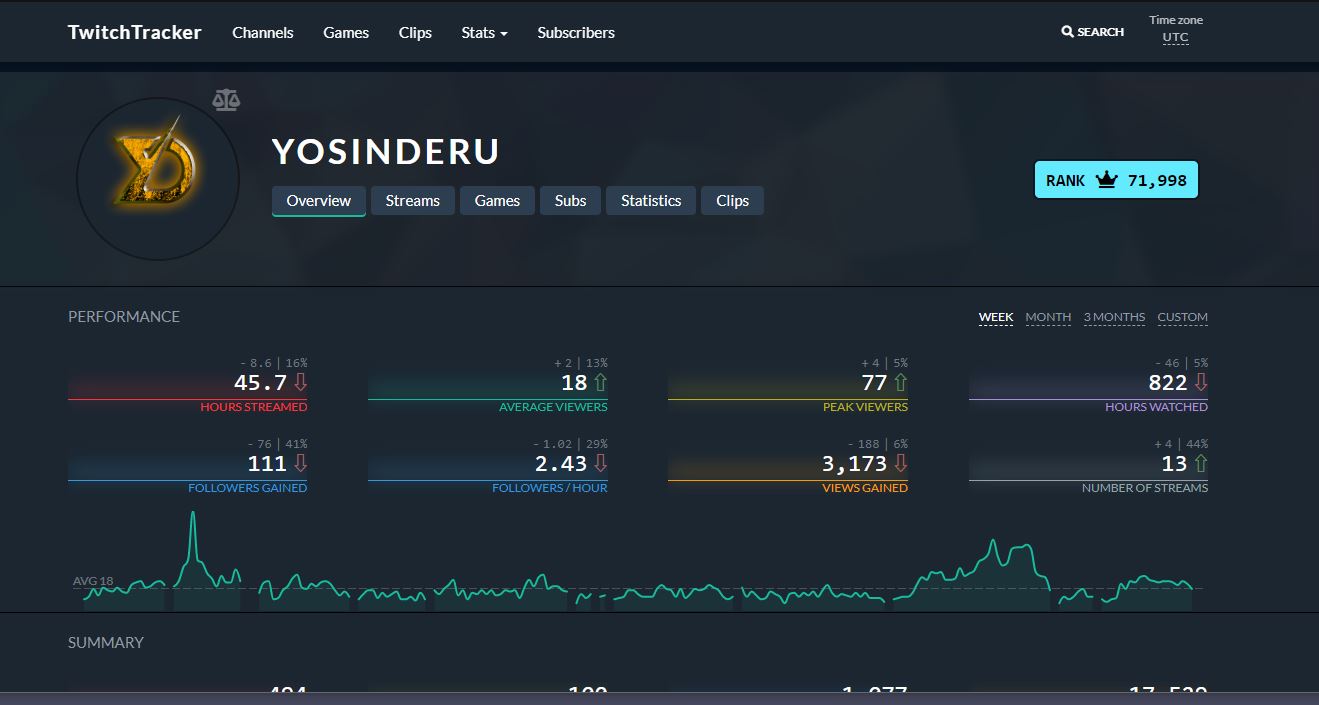Click the 77 peak viewers value
This screenshot has width=1319, height=705.
click(875, 383)
